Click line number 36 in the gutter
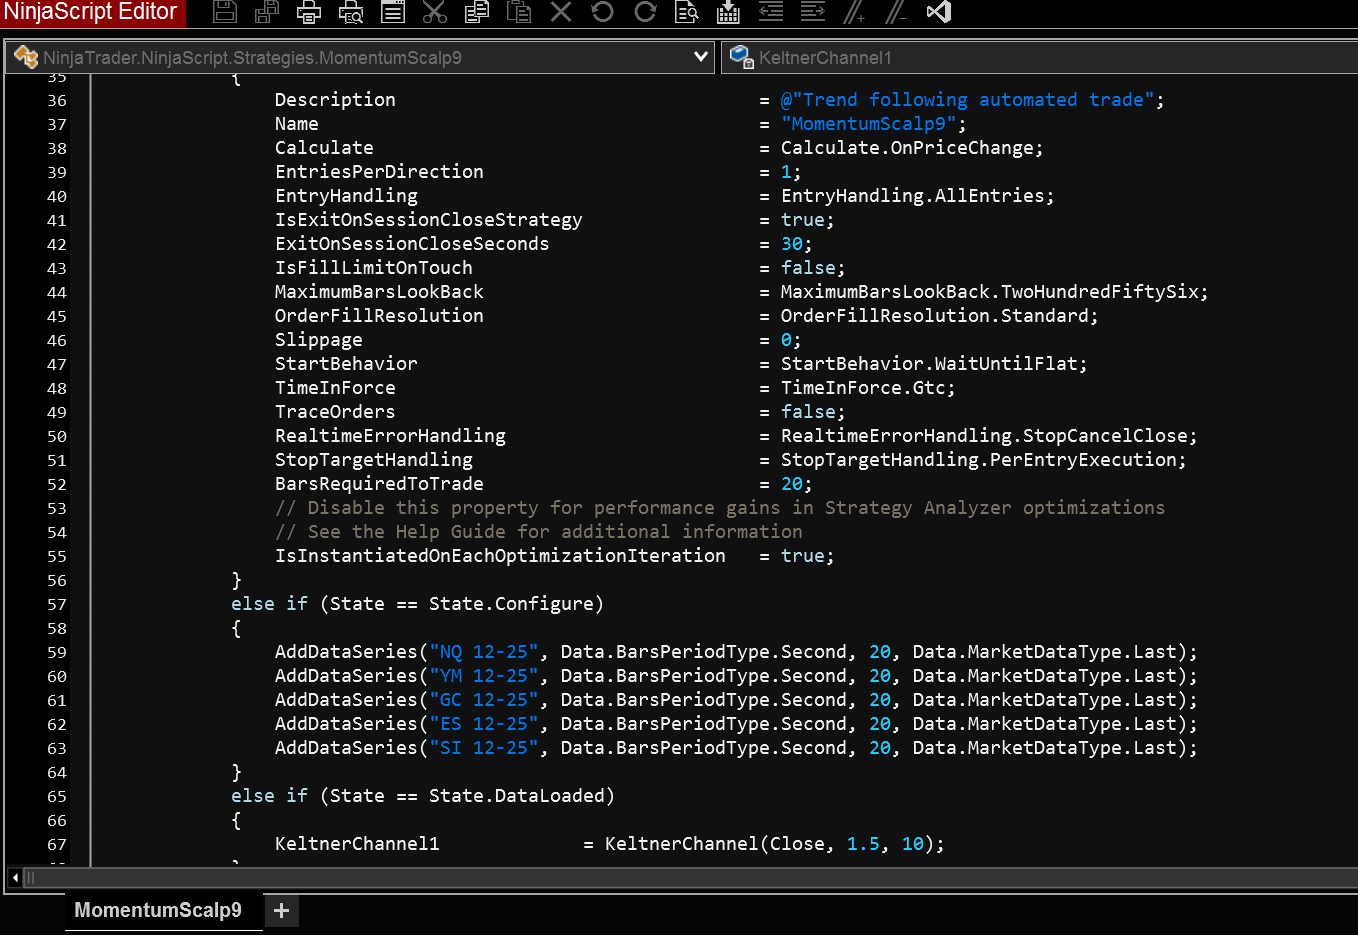 coord(57,100)
